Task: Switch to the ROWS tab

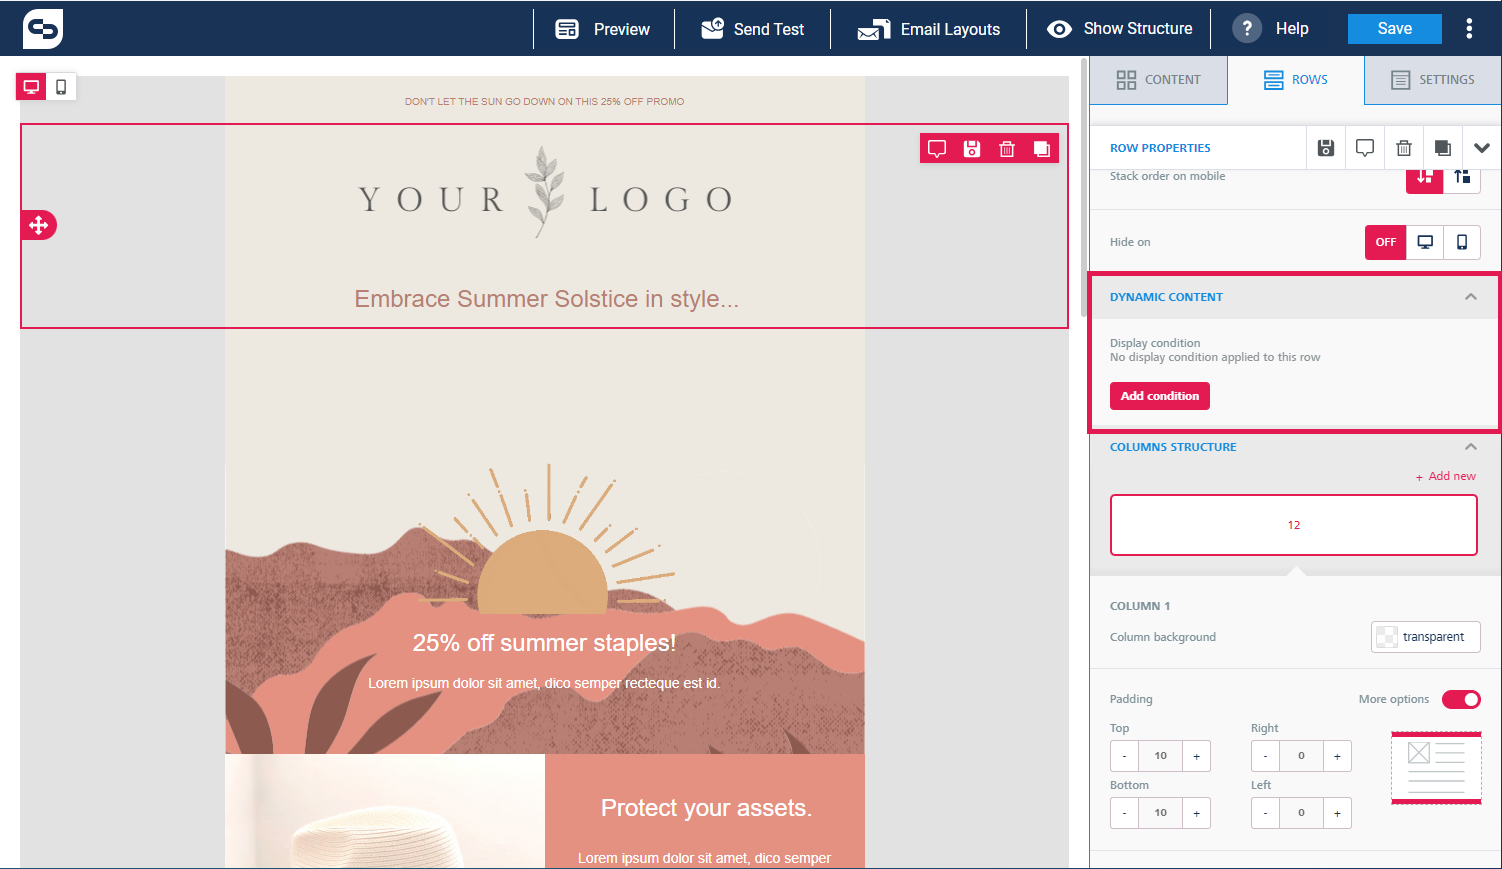Action: (x=1296, y=80)
